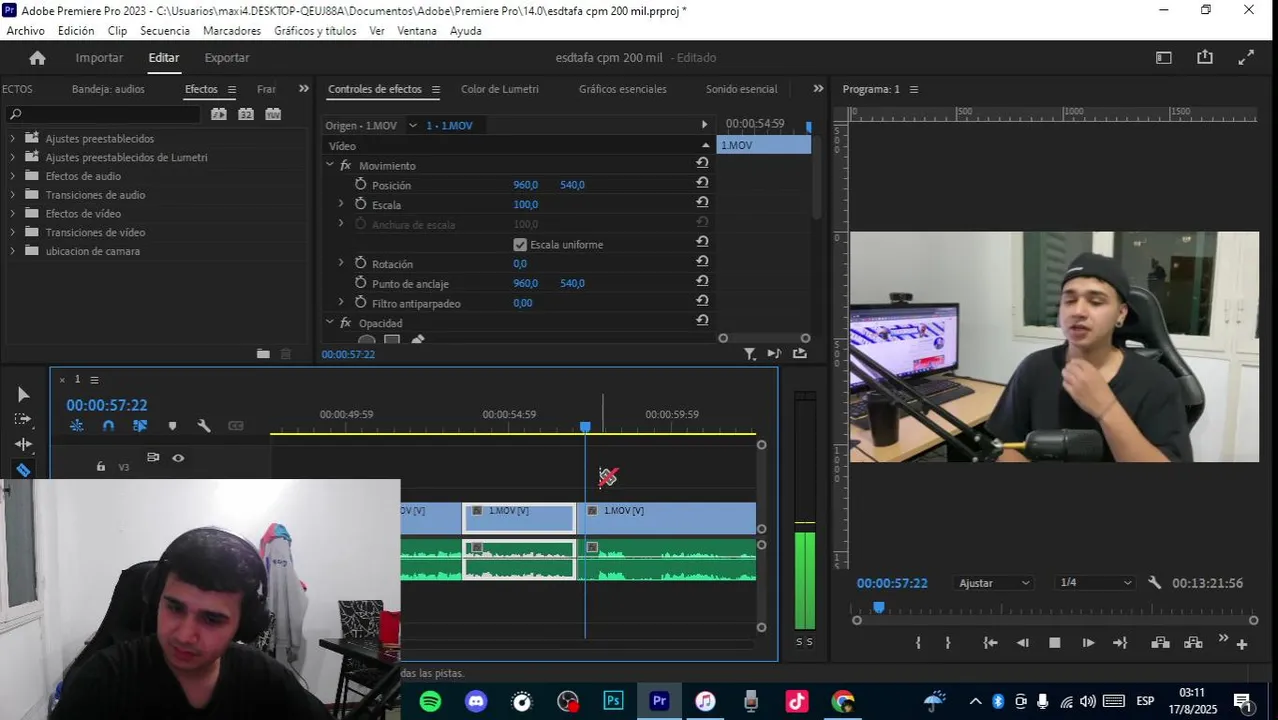
Task: Select the Track Select Forward tool
Action: coord(23,419)
